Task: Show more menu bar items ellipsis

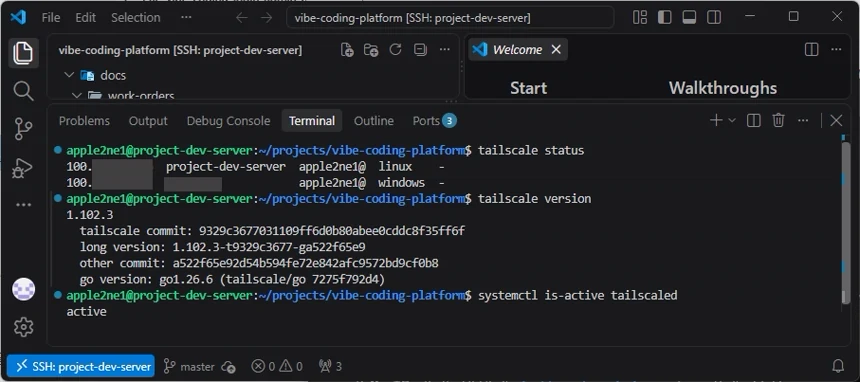Action: tap(186, 18)
